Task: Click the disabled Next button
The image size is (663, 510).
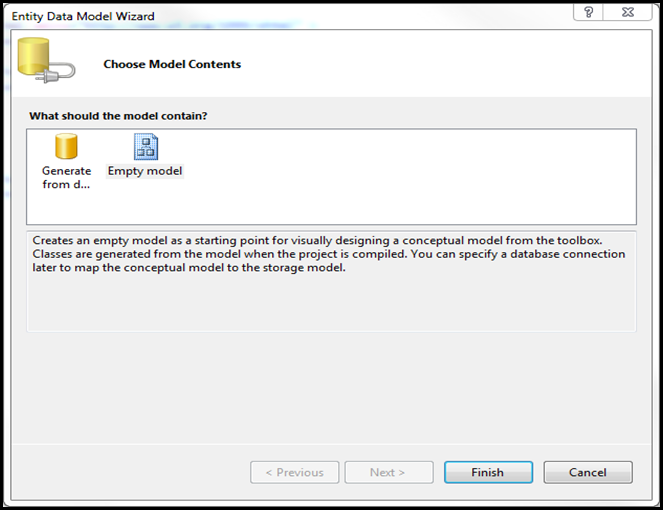Action: [388, 472]
